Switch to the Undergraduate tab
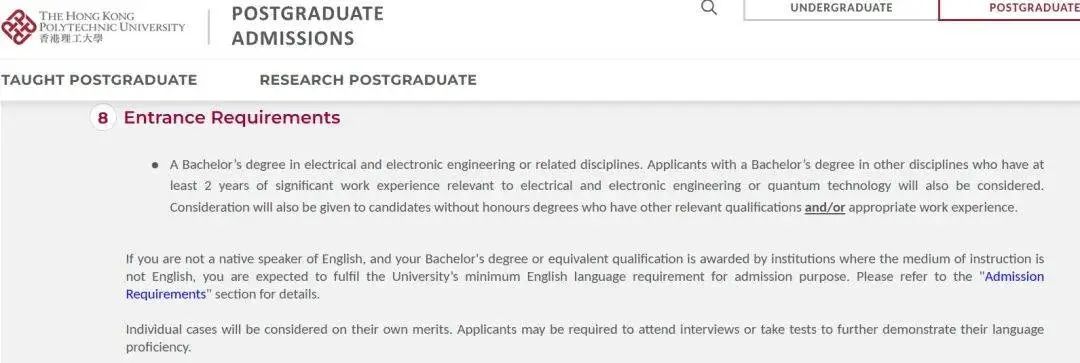1080x363 pixels. 841,8
